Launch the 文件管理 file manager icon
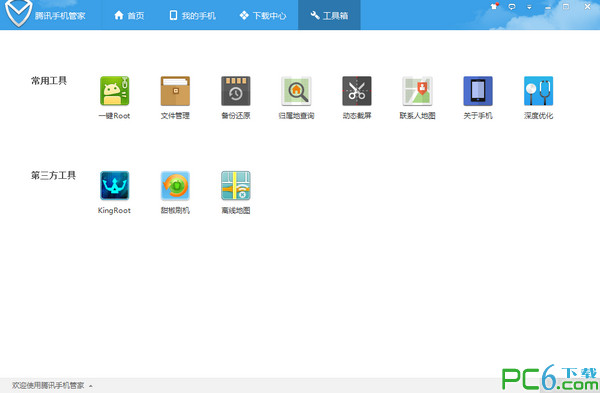The image size is (600, 393). (x=175, y=91)
